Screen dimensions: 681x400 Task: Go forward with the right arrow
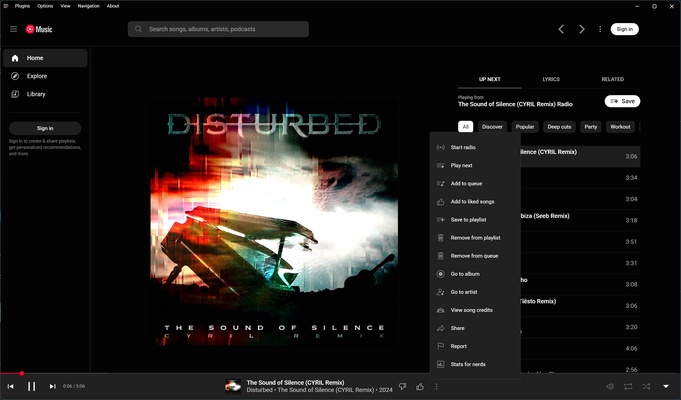click(x=582, y=29)
